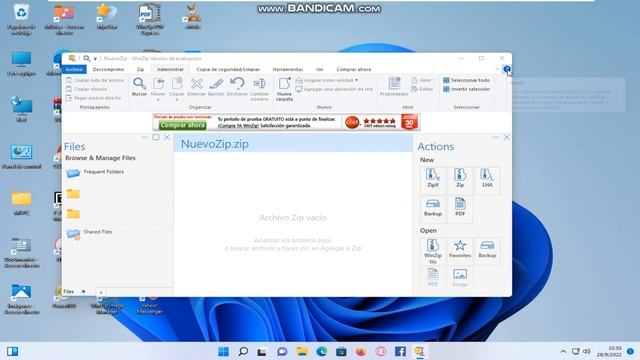640x360 pixels.
Task: Click the WinZip file icon under Open
Action: [433, 251]
